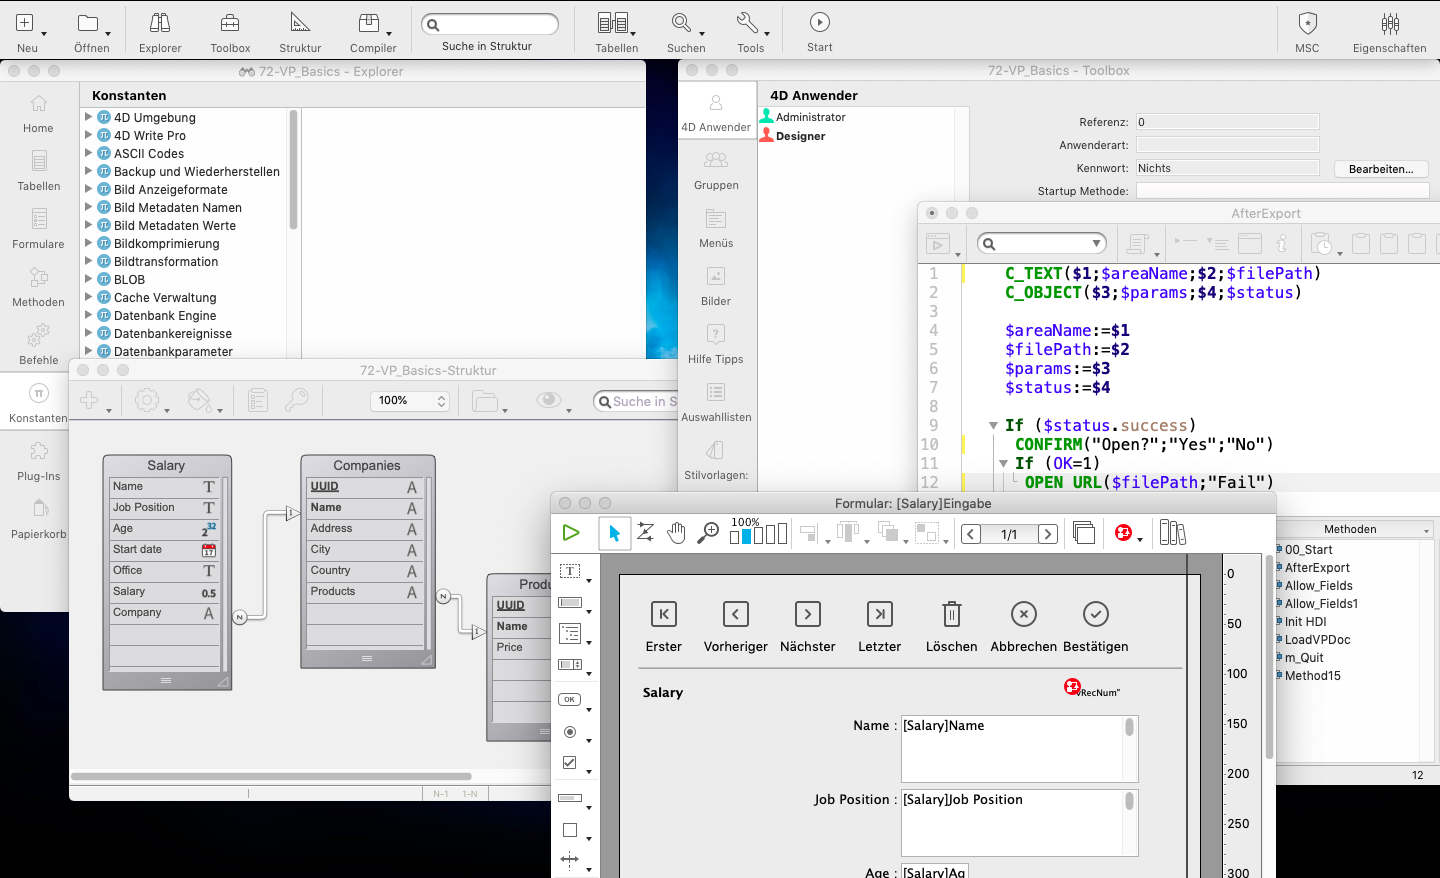Open the Toolbox from the main toolbar
The width and height of the screenshot is (1440, 878).
click(230, 23)
